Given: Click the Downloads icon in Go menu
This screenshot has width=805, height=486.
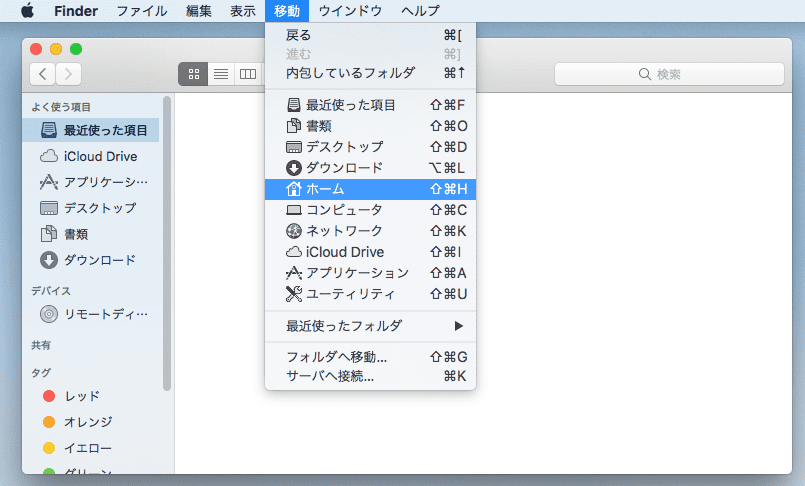Looking at the screenshot, I should (x=294, y=168).
